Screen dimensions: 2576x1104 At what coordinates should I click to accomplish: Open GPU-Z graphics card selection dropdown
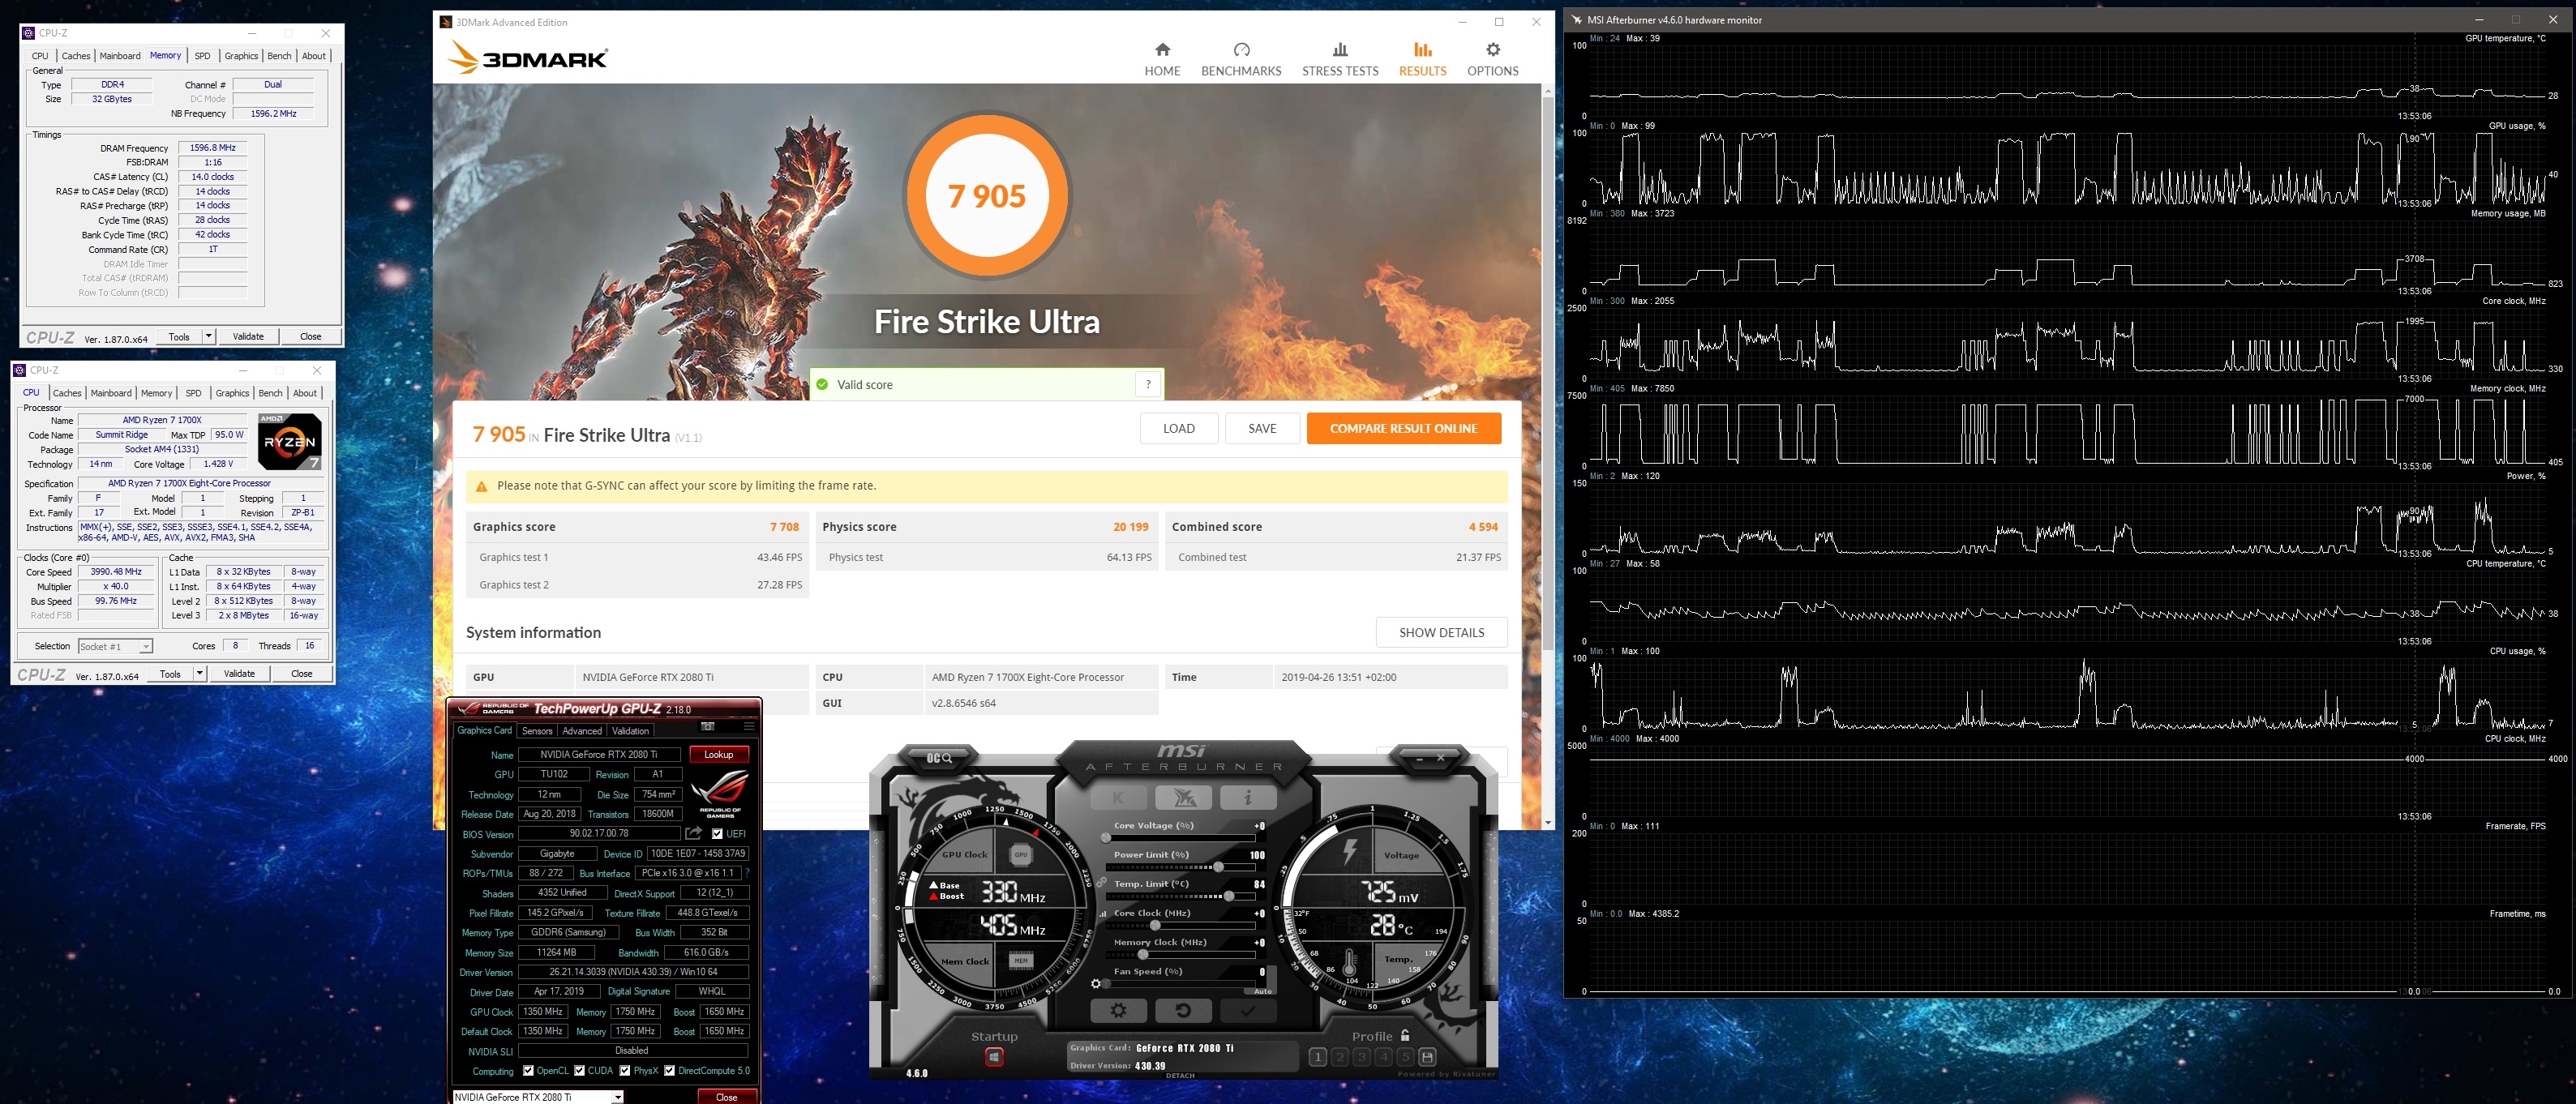click(x=617, y=1097)
